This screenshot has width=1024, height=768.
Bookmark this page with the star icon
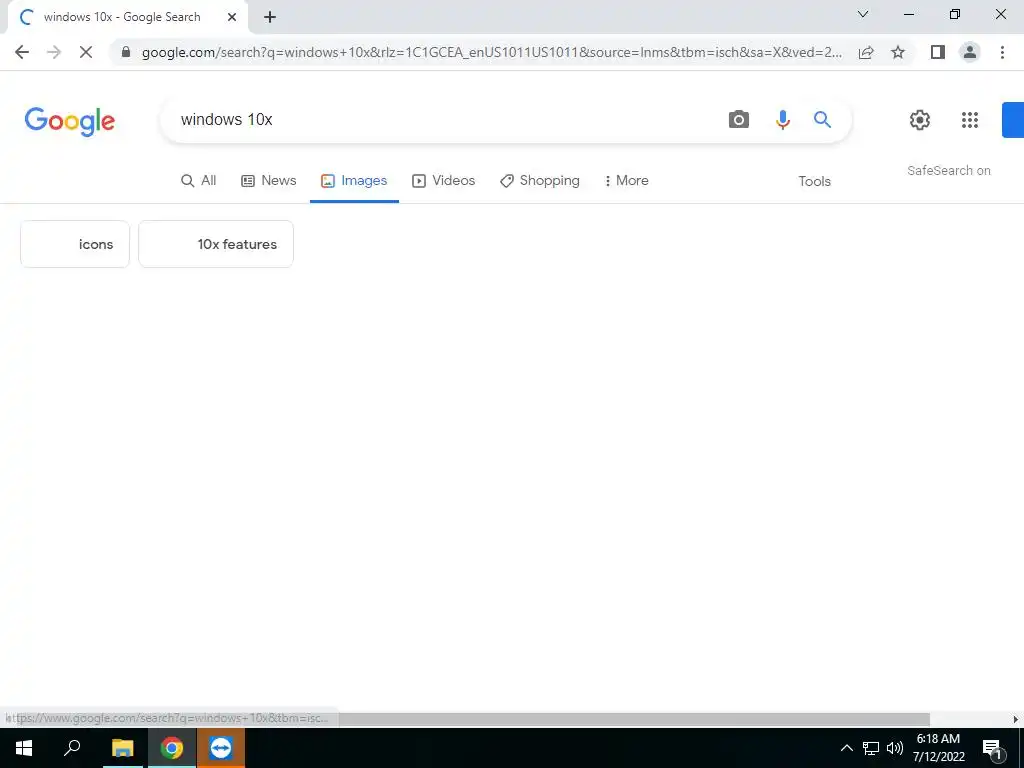coord(898,52)
